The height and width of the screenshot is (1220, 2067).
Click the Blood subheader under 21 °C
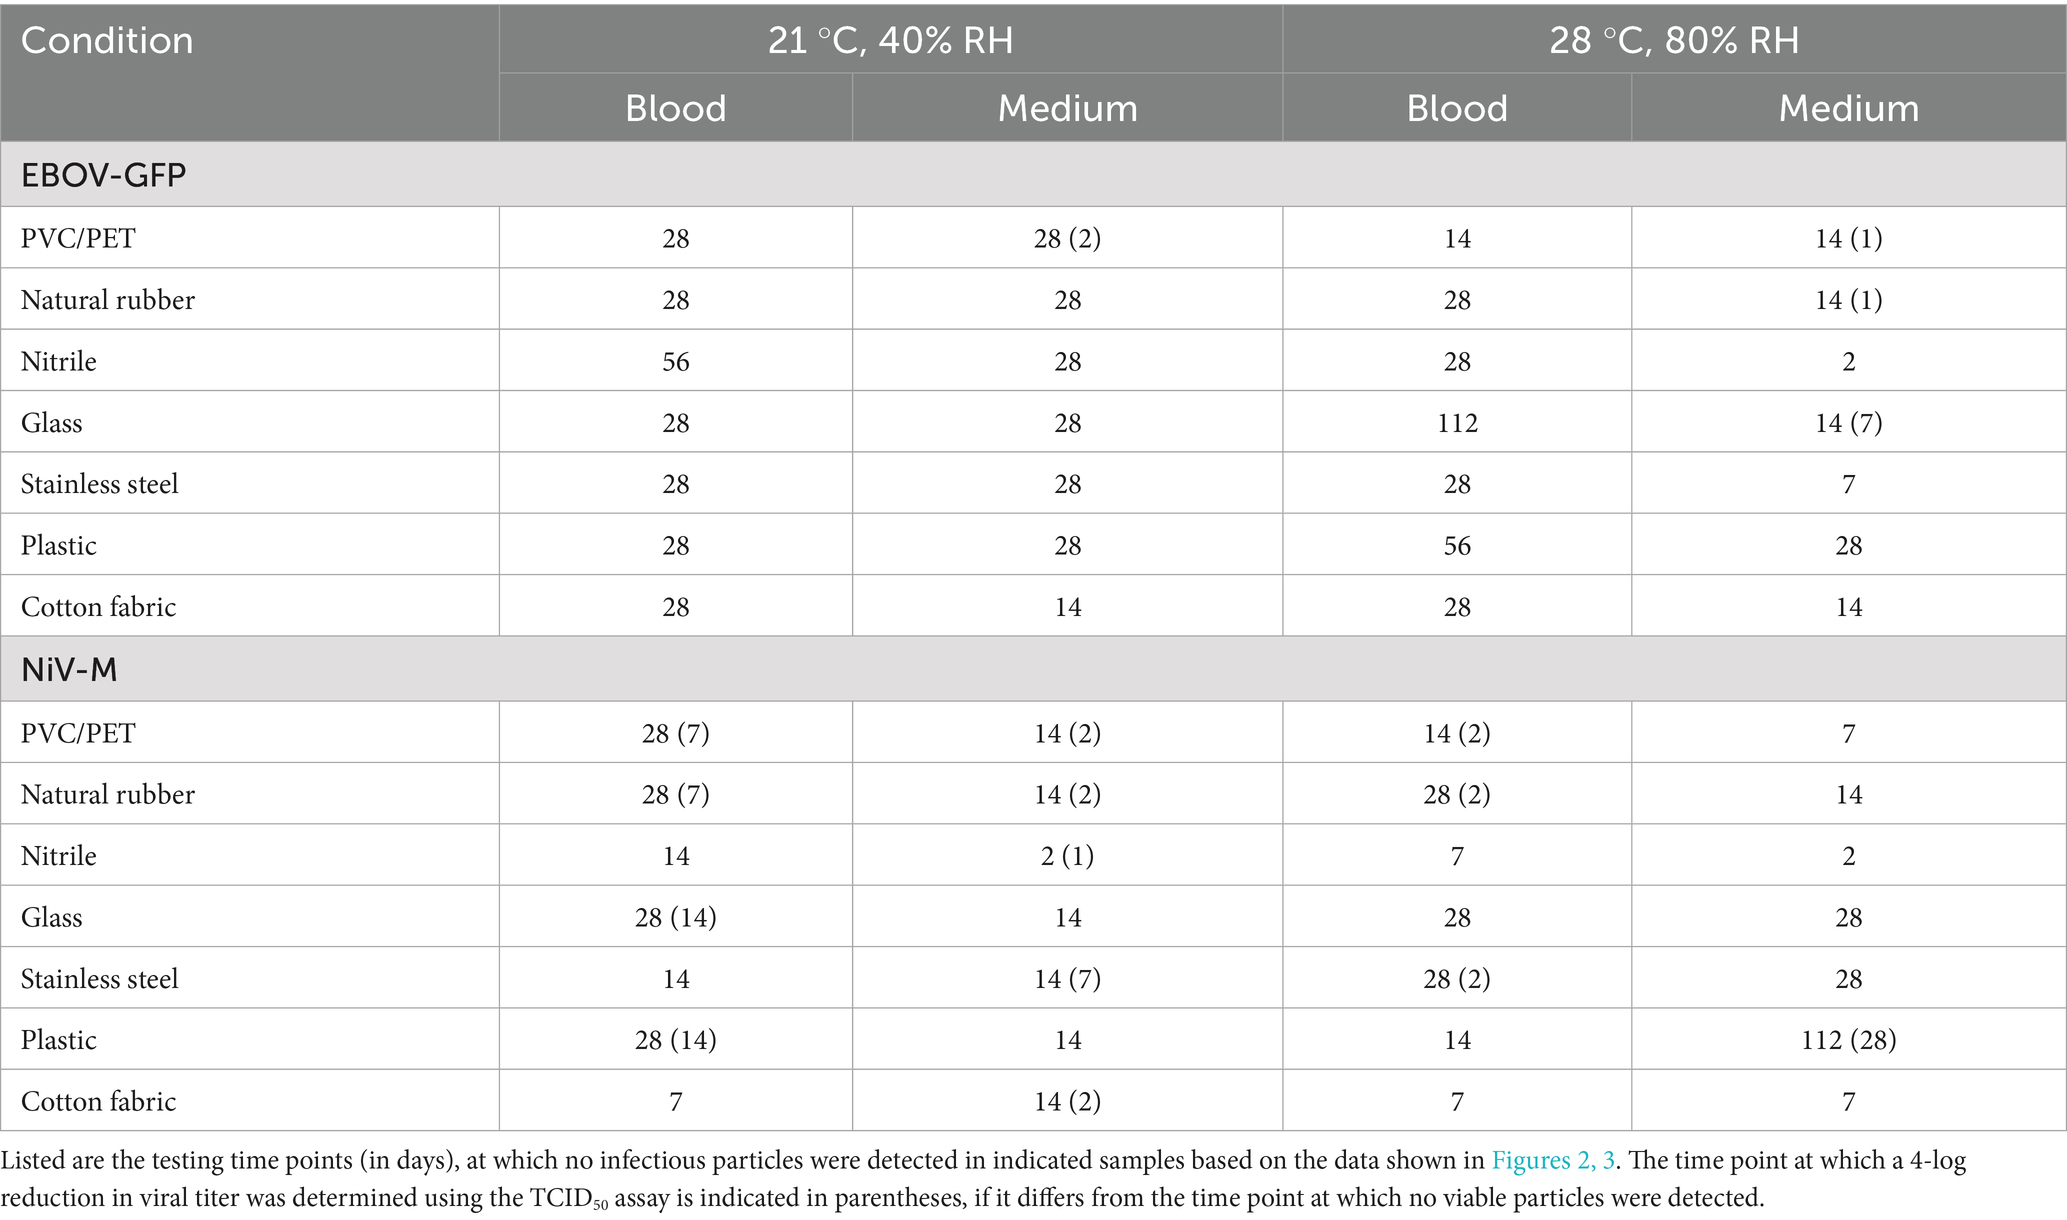[x=675, y=108]
